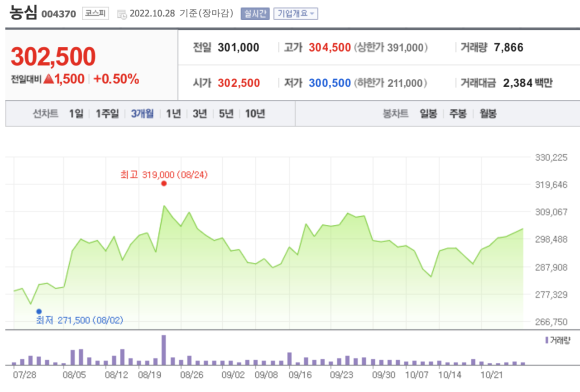The width and height of the screenshot is (580, 392).
Task: Select the 5년 line chart tab
Action: point(226,114)
